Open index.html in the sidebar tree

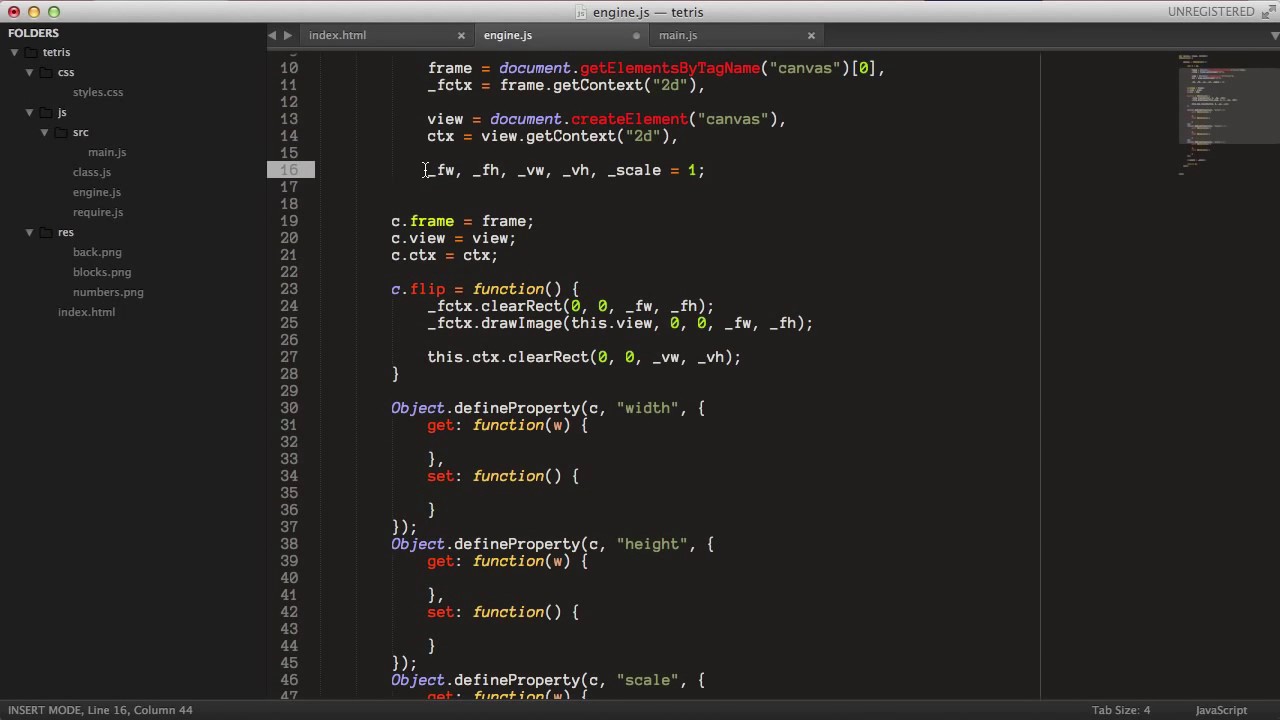[x=86, y=312]
